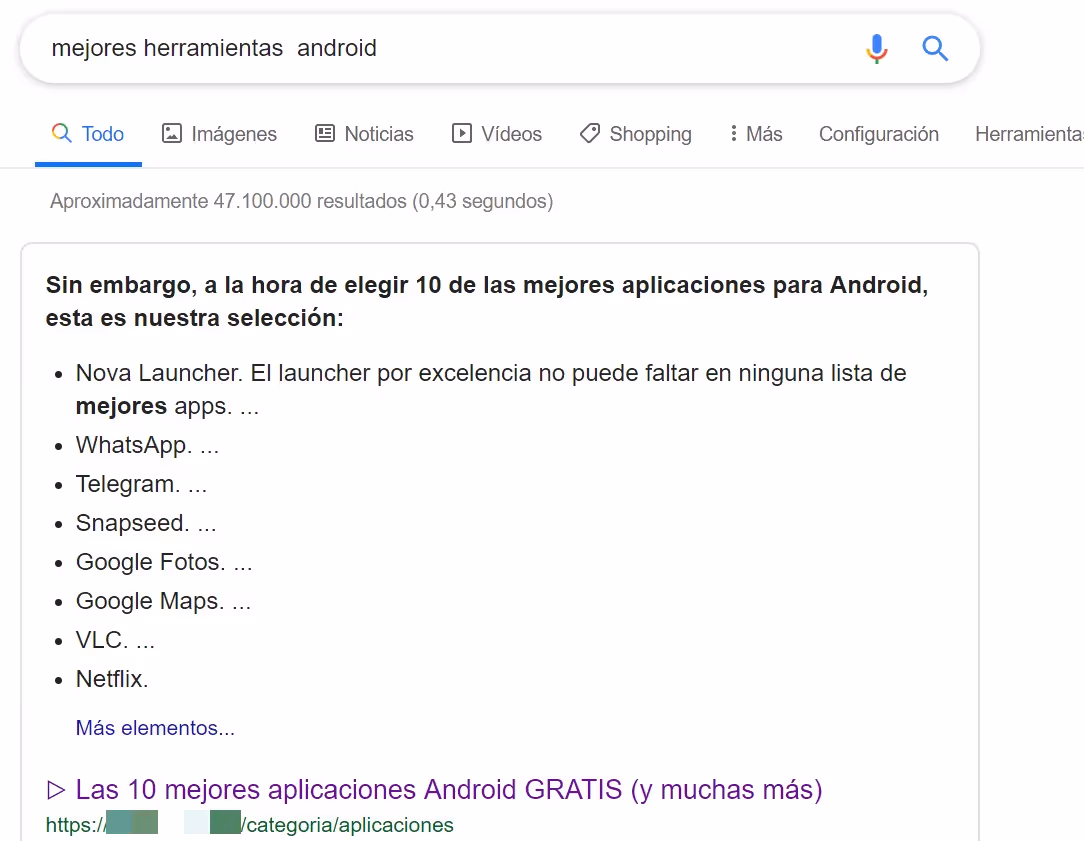Click the VLC list item
This screenshot has width=1084, height=841.
115,640
